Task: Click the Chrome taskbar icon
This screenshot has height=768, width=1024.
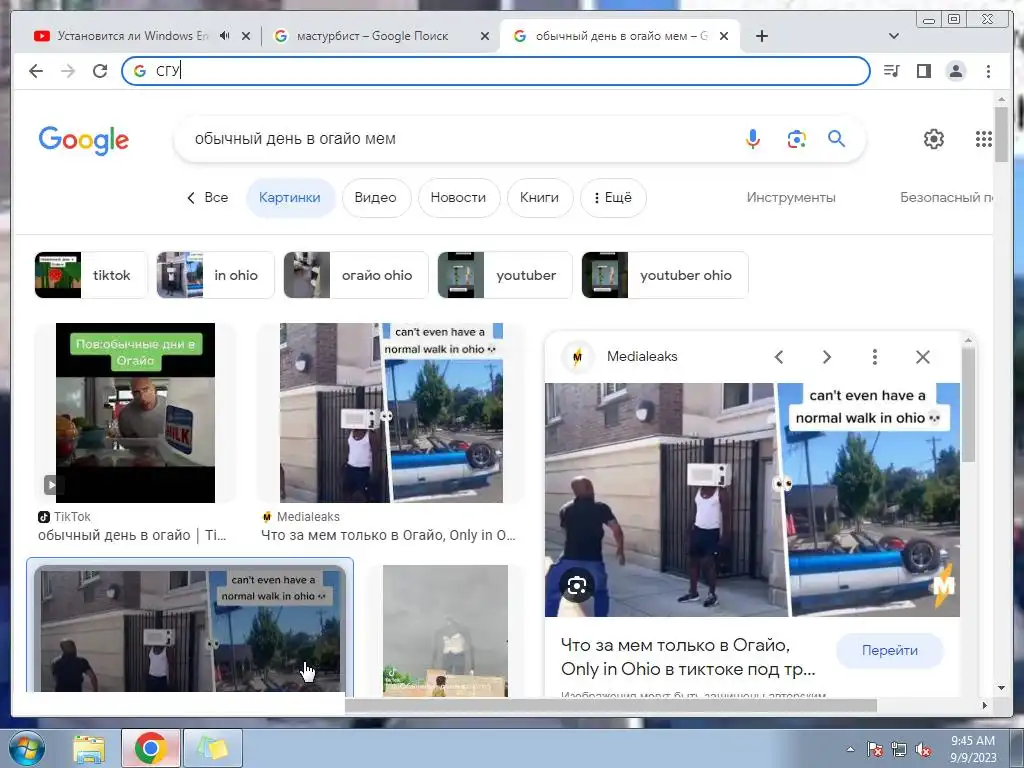Action: [x=150, y=748]
